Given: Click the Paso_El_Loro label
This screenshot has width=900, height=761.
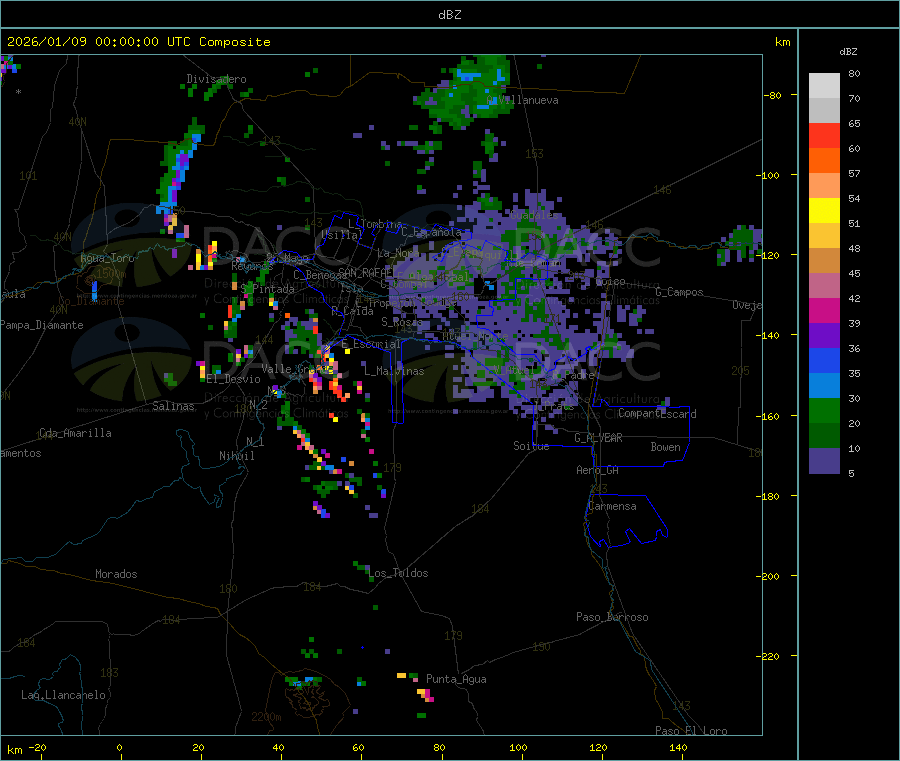Looking at the screenshot, I should pos(691,731).
